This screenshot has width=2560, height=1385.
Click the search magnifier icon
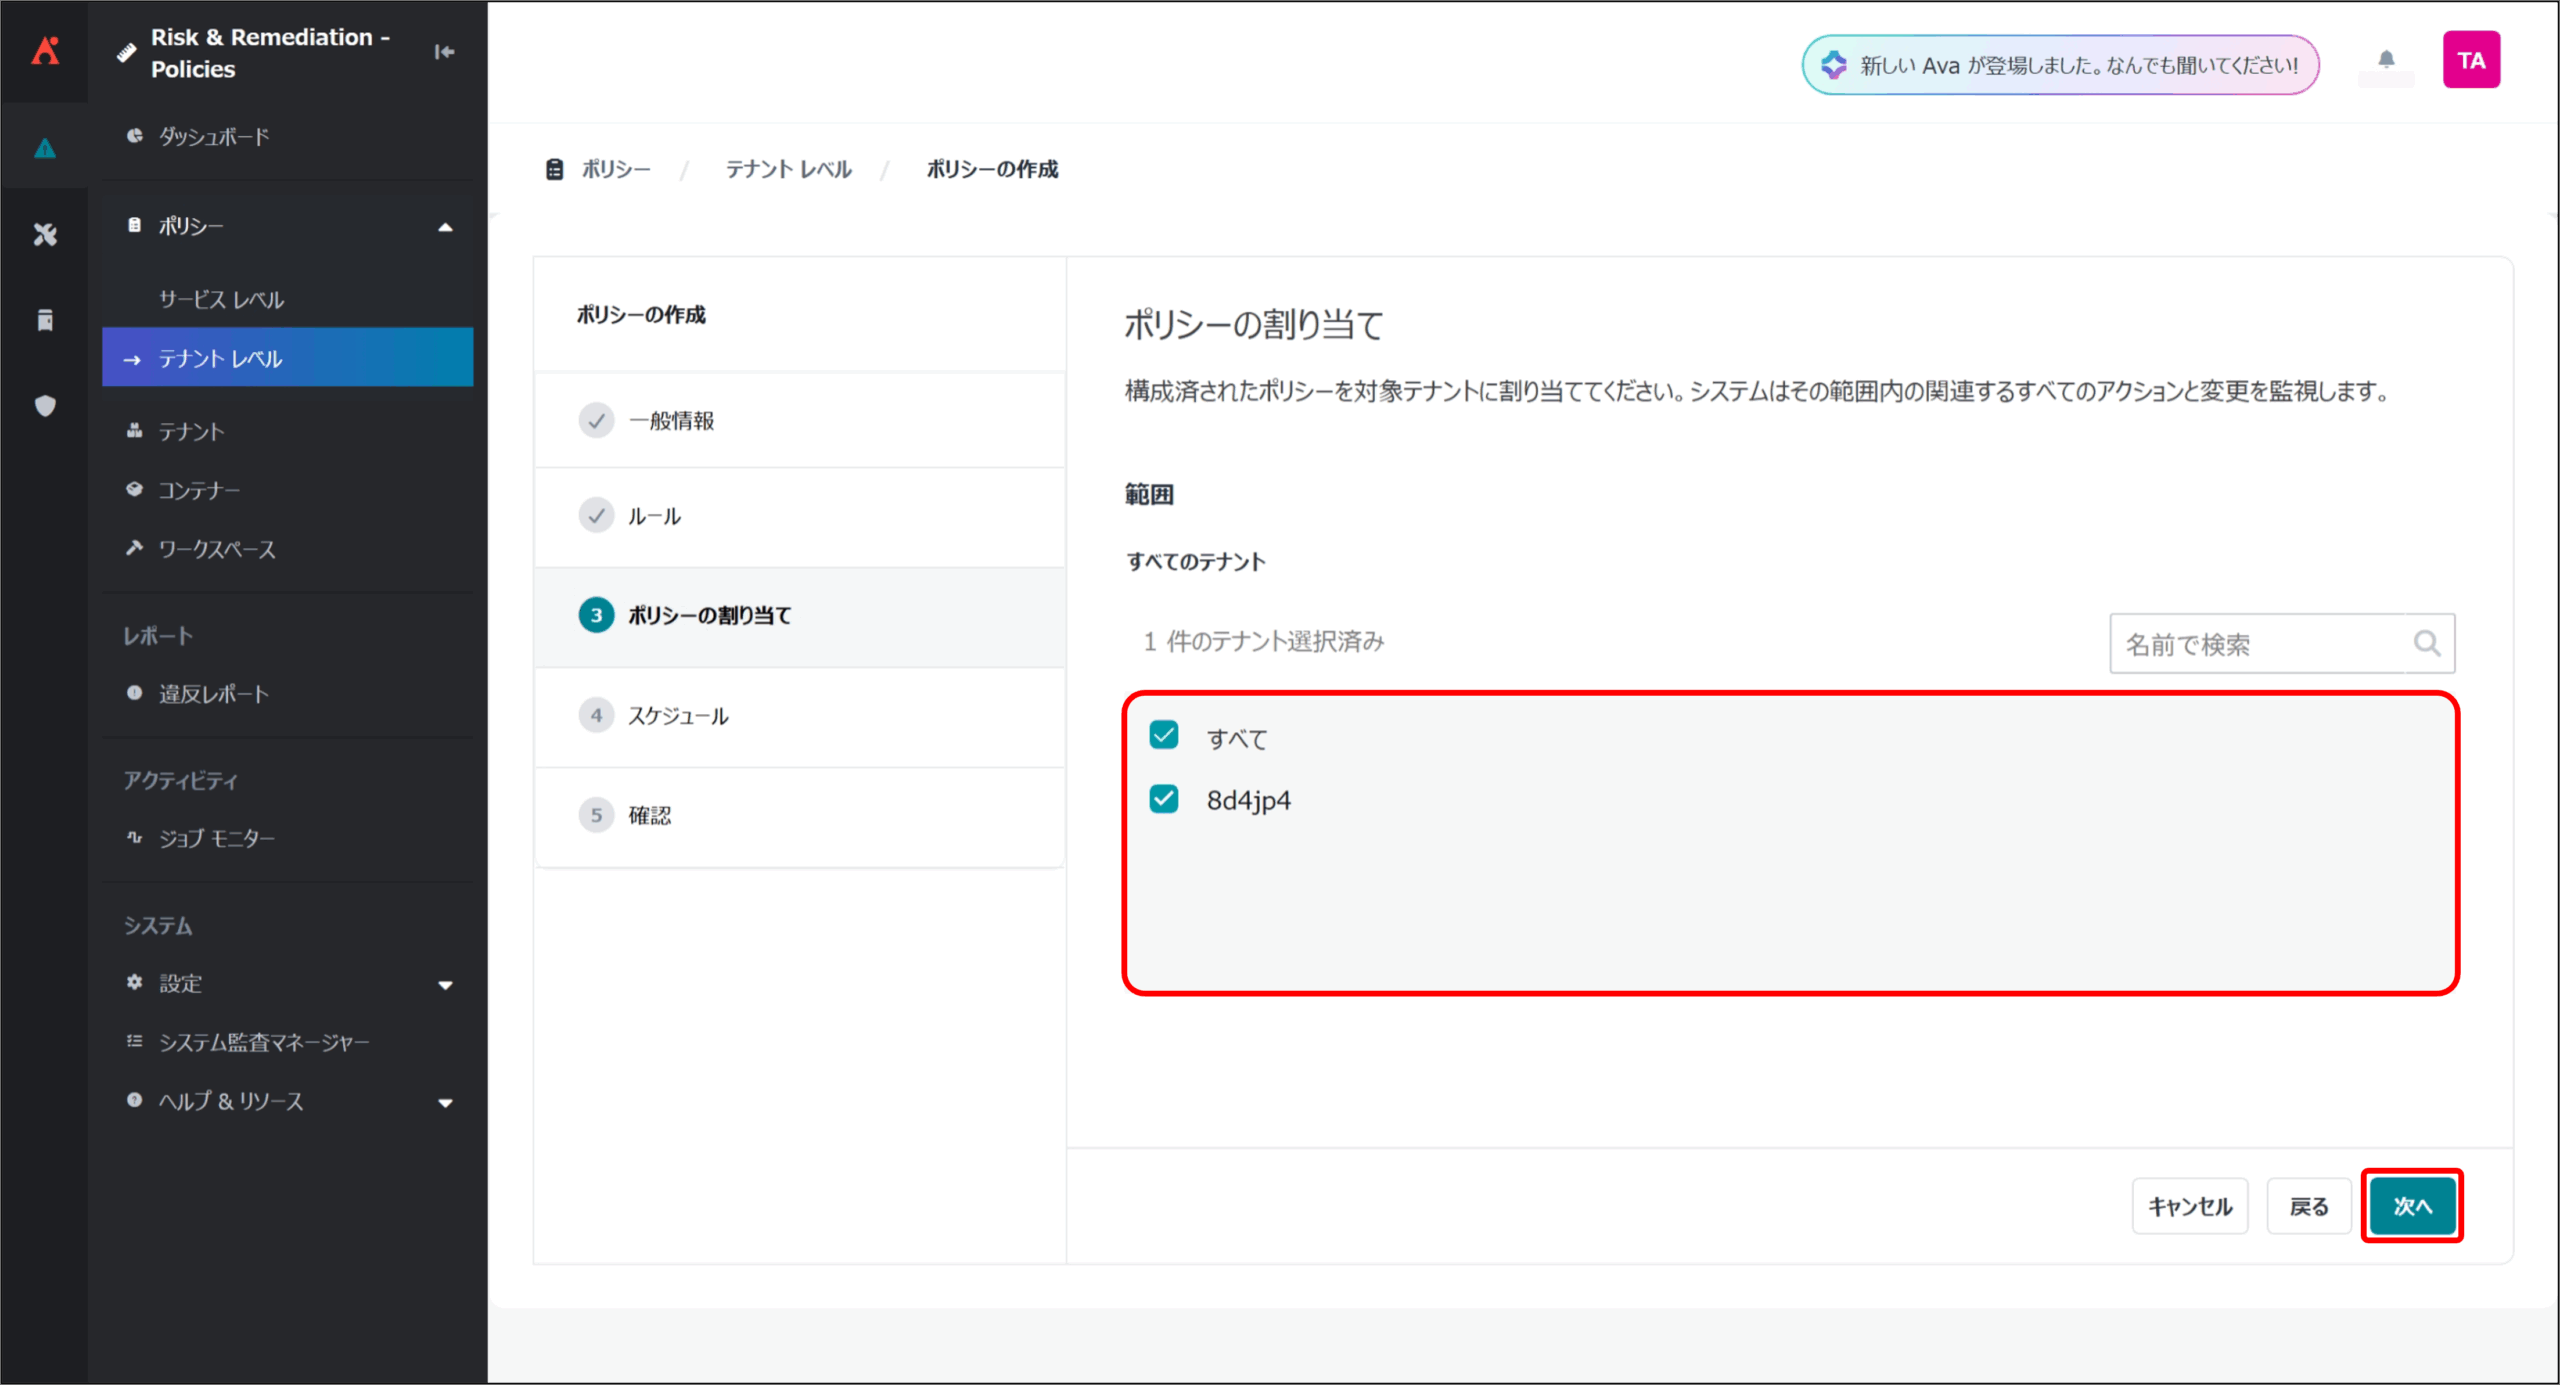(2427, 643)
